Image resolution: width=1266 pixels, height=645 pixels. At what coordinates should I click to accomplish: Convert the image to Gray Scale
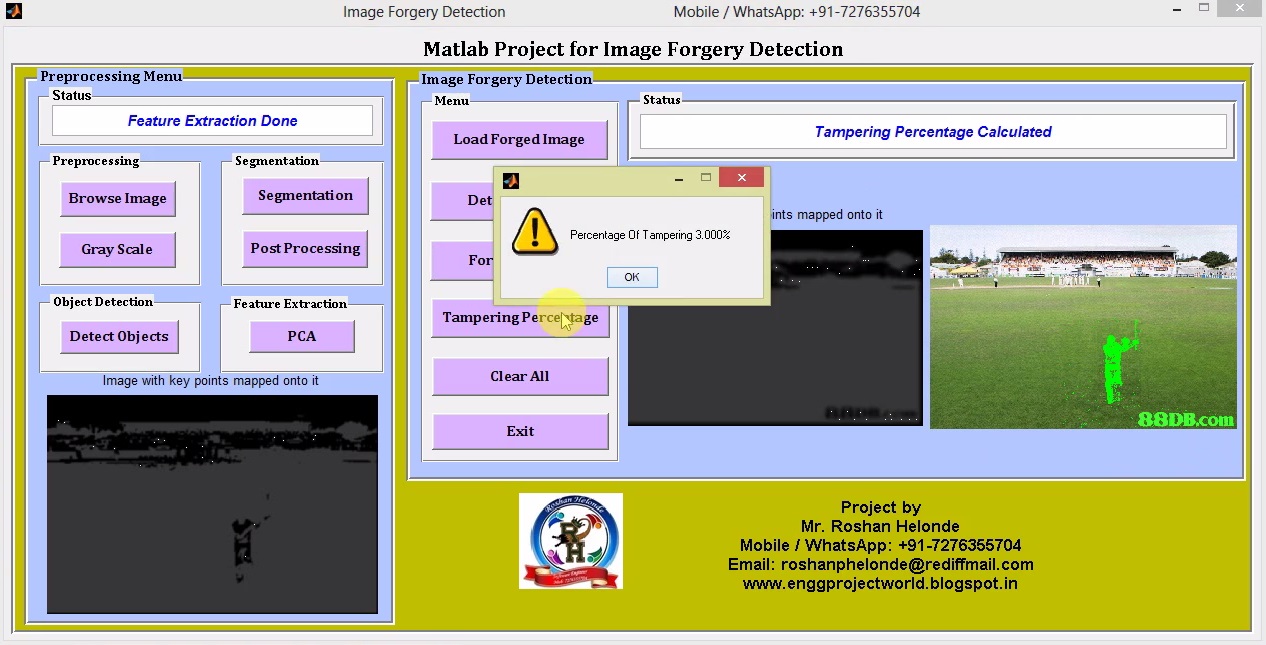117,249
